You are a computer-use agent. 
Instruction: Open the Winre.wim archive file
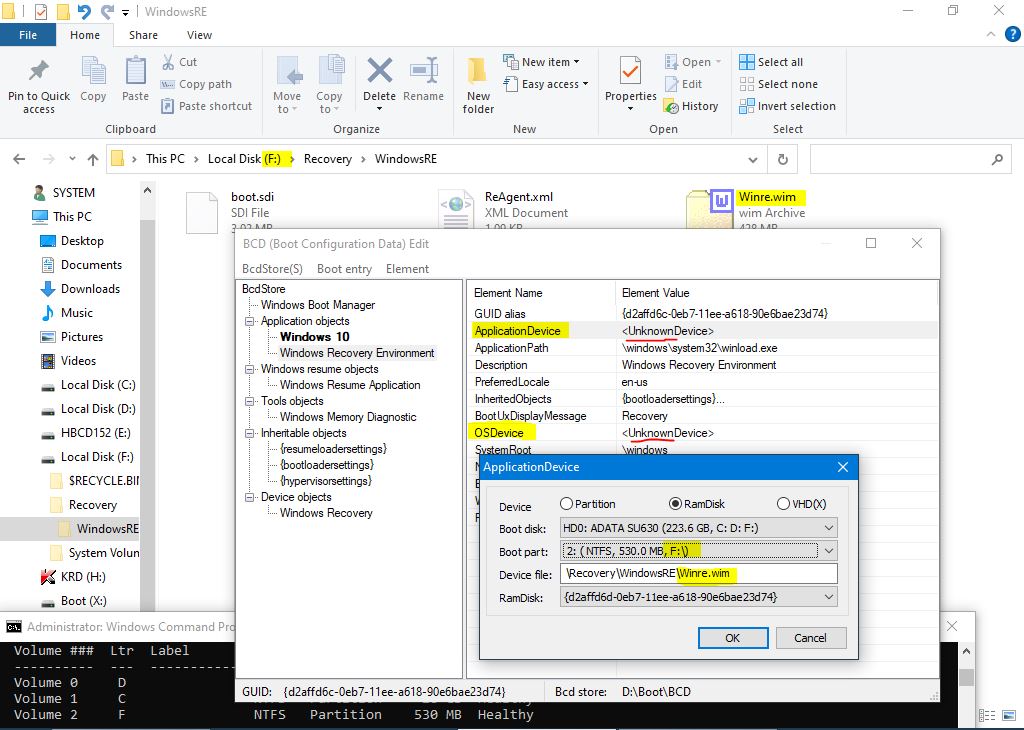(721, 205)
